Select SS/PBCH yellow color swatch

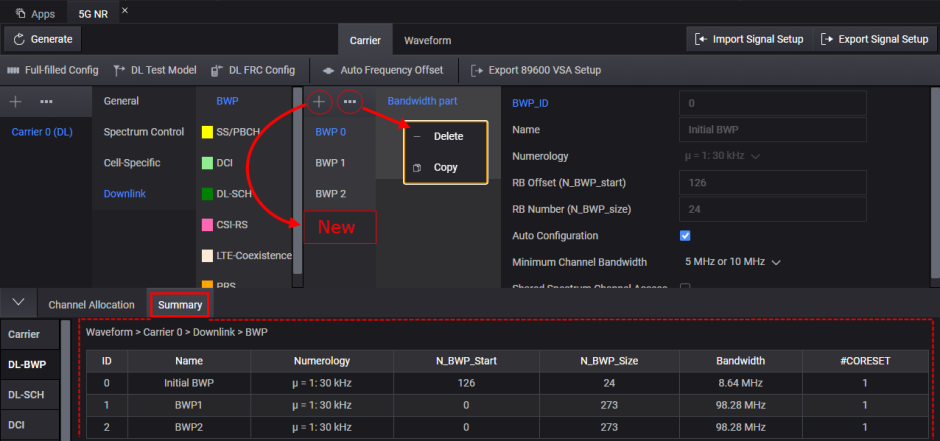[207, 132]
